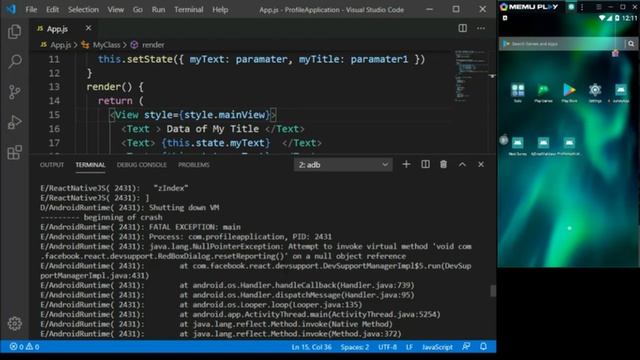Open the editor More Actions ellipsis
640x360 pixels.
click(481, 28)
